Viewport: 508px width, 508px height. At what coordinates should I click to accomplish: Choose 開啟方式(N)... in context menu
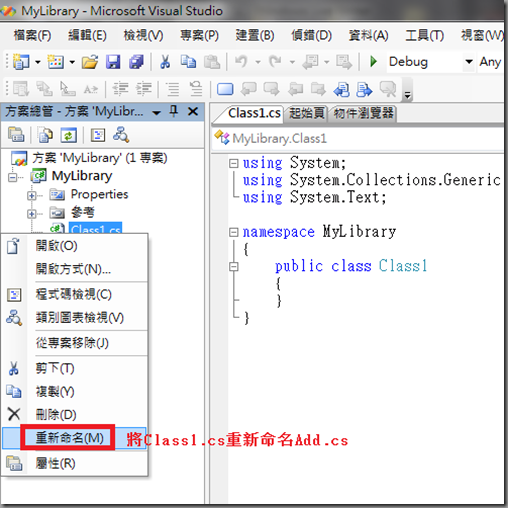pyautogui.click(x=74, y=268)
